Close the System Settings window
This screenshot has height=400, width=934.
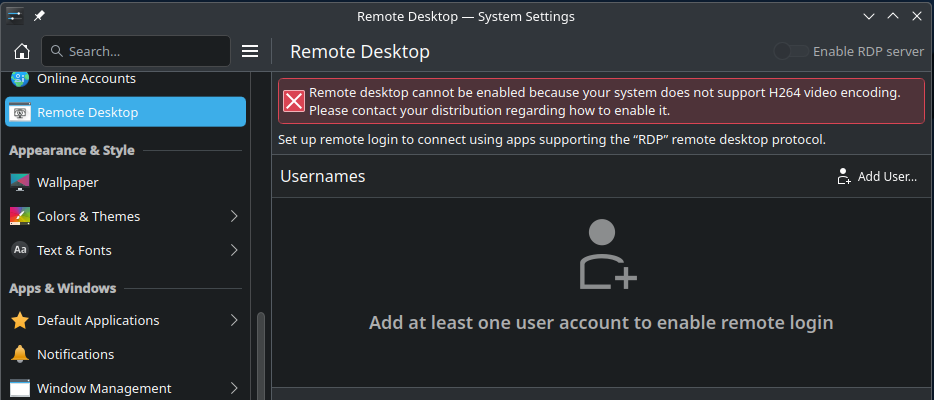[917, 17]
